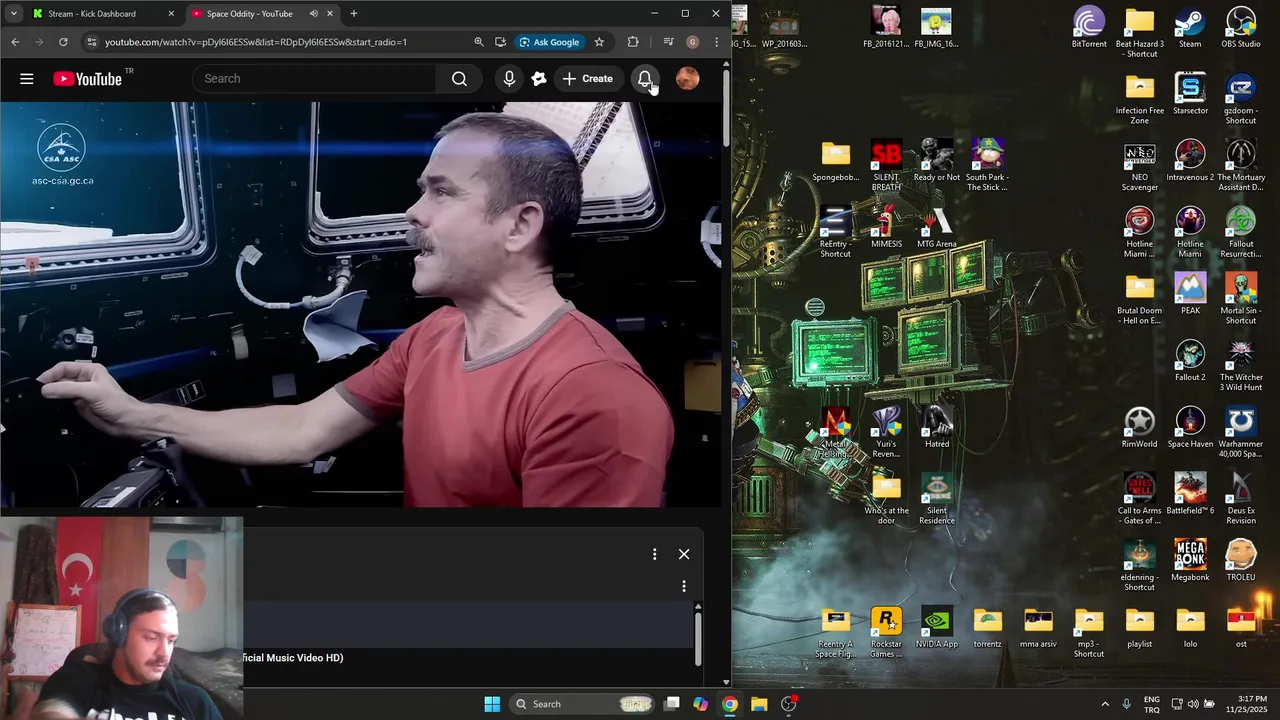Open YouTube notifications bell
This screenshot has height=720, width=1280.
point(645,79)
